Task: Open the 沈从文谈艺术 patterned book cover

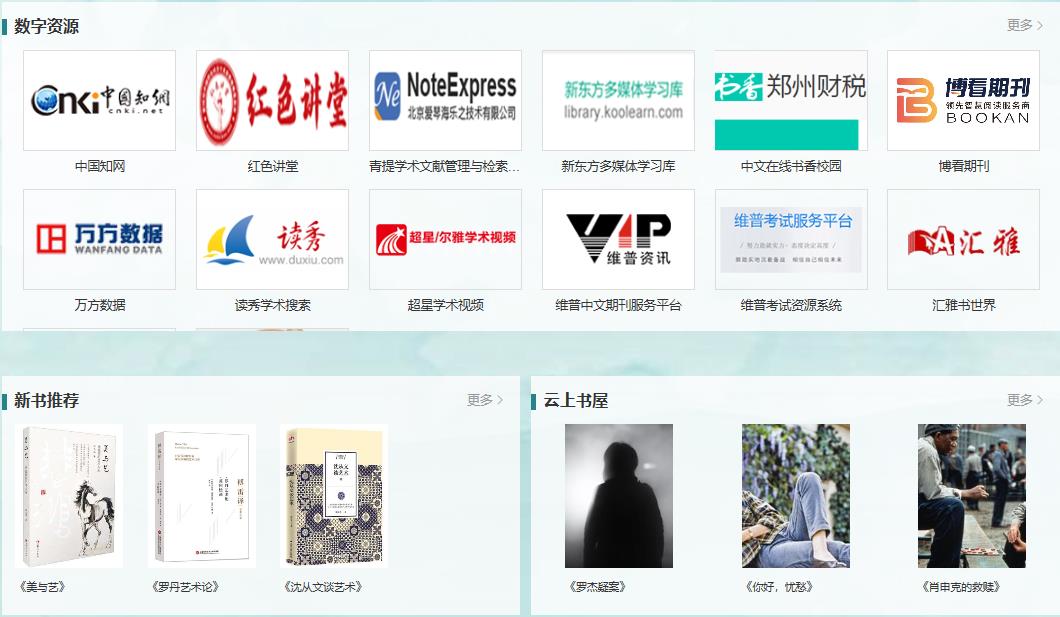Action: pos(334,496)
